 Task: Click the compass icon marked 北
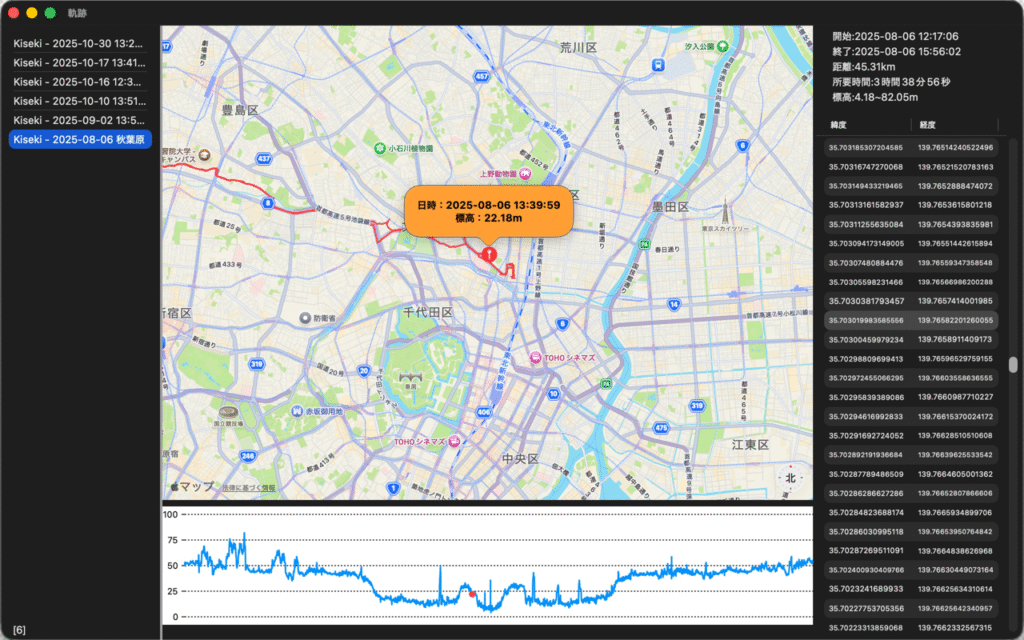pos(790,478)
